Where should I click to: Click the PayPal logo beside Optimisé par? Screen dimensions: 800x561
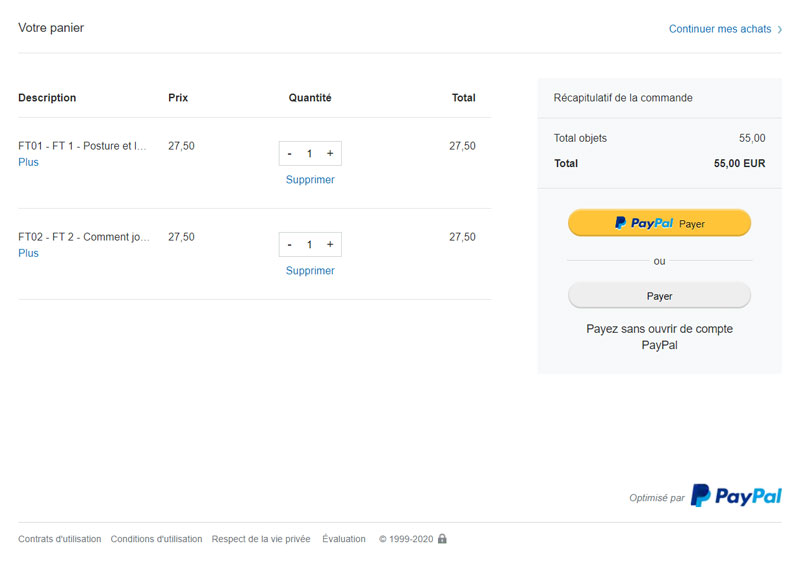tap(736, 496)
